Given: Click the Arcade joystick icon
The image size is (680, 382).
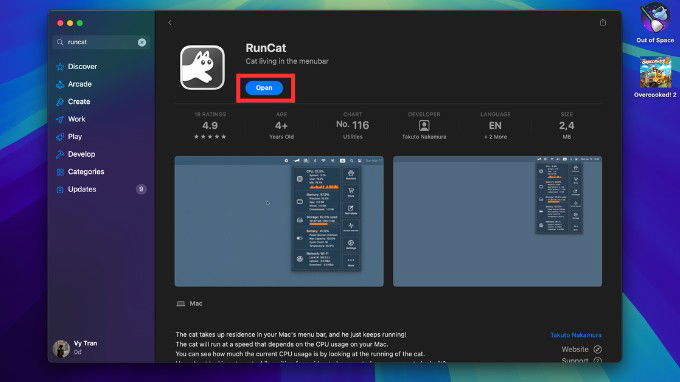Looking at the screenshot, I should (60, 85).
